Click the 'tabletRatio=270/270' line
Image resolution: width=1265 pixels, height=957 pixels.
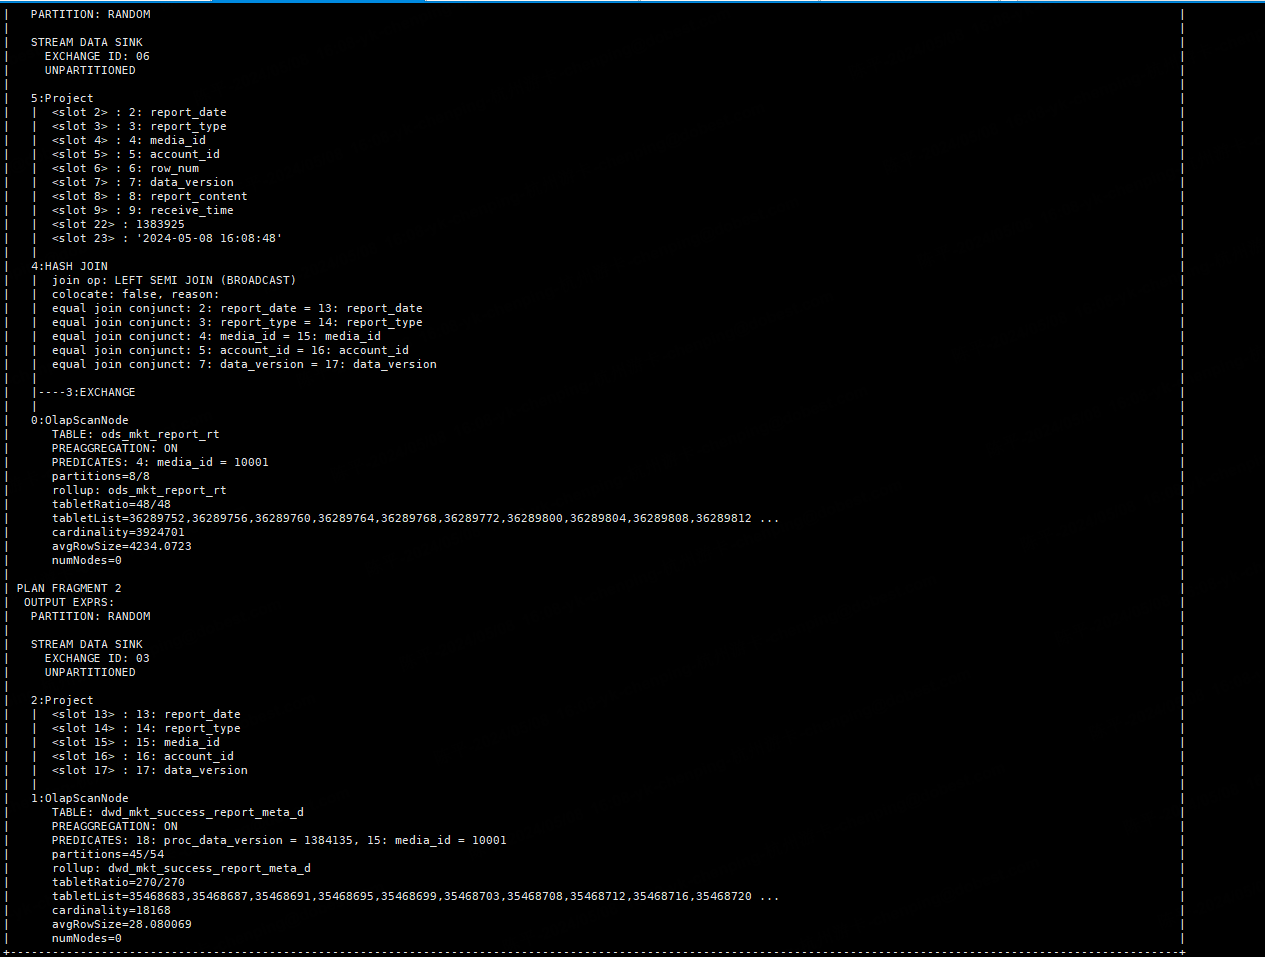point(118,882)
